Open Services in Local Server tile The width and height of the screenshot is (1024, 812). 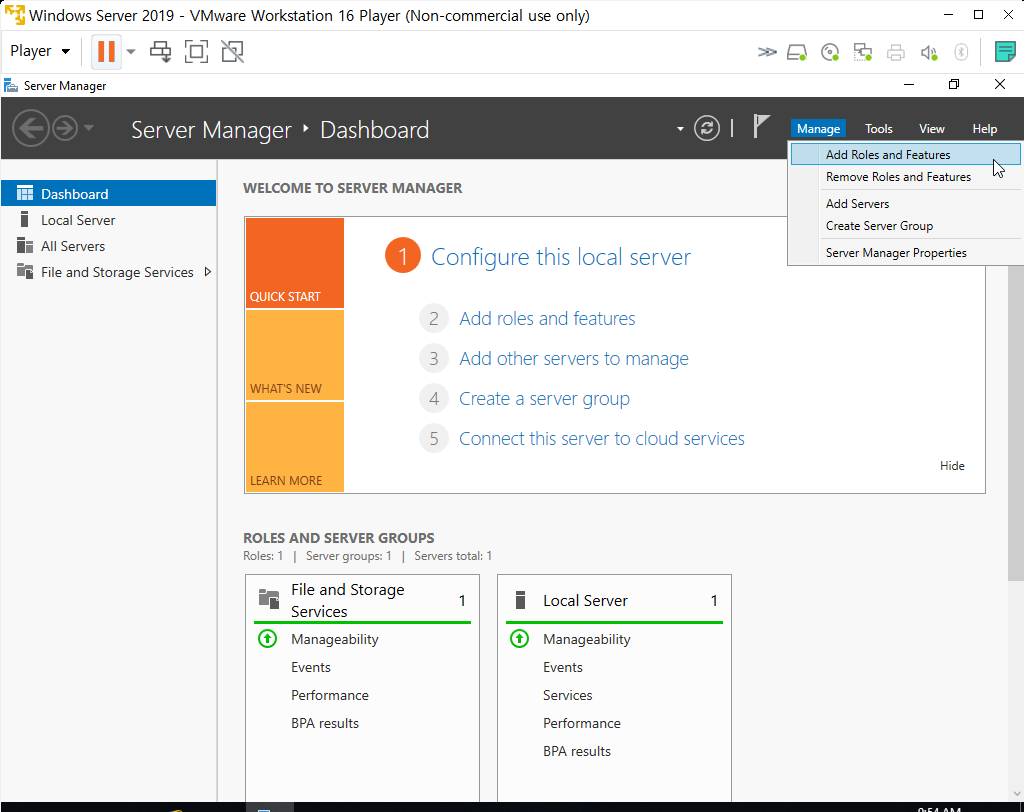[x=568, y=695]
